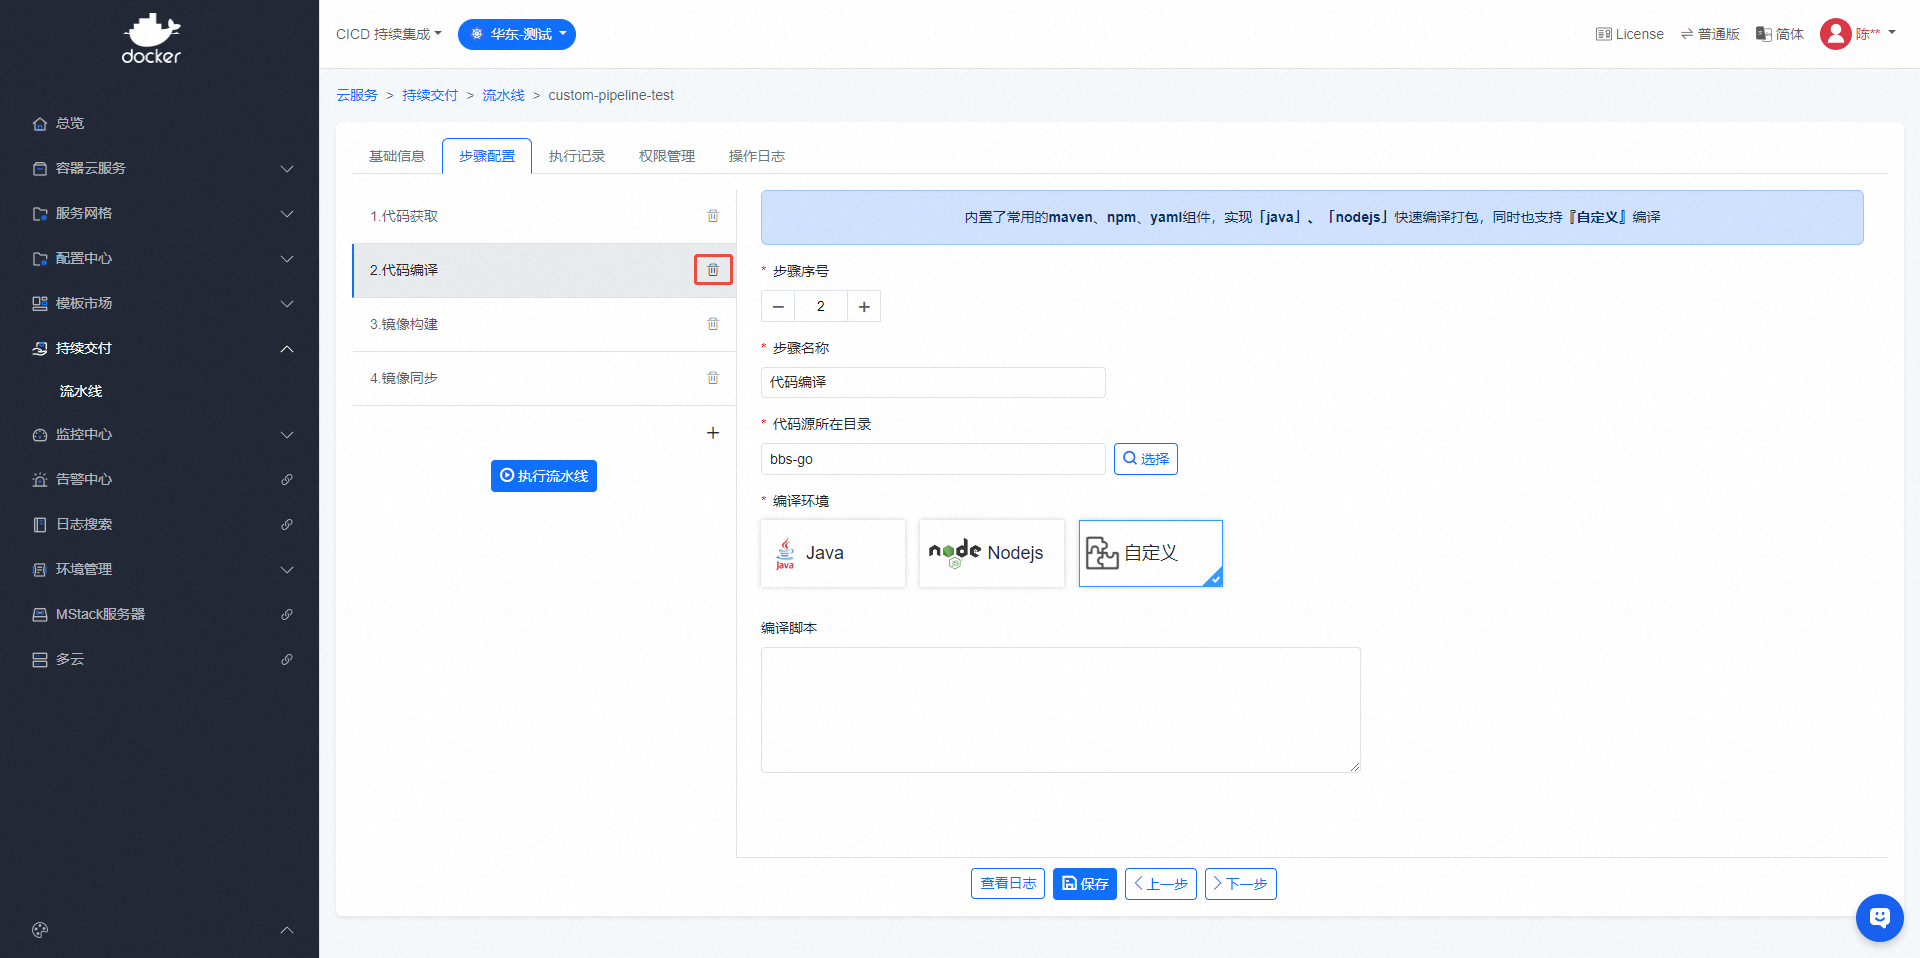Image resolution: width=1920 pixels, height=958 pixels.
Task: Expand the 容器云服务 sidebar menu
Action: pyautogui.click(x=160, y=168)
